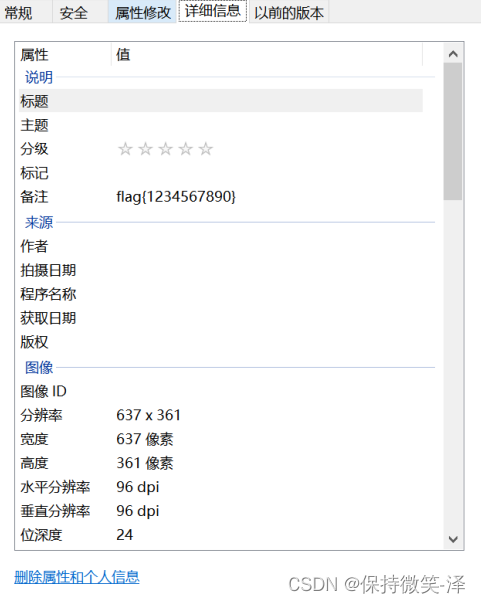Click the 高度 value 361 像素
Viewport: 481px width, 603px height.
click(145, 463)
